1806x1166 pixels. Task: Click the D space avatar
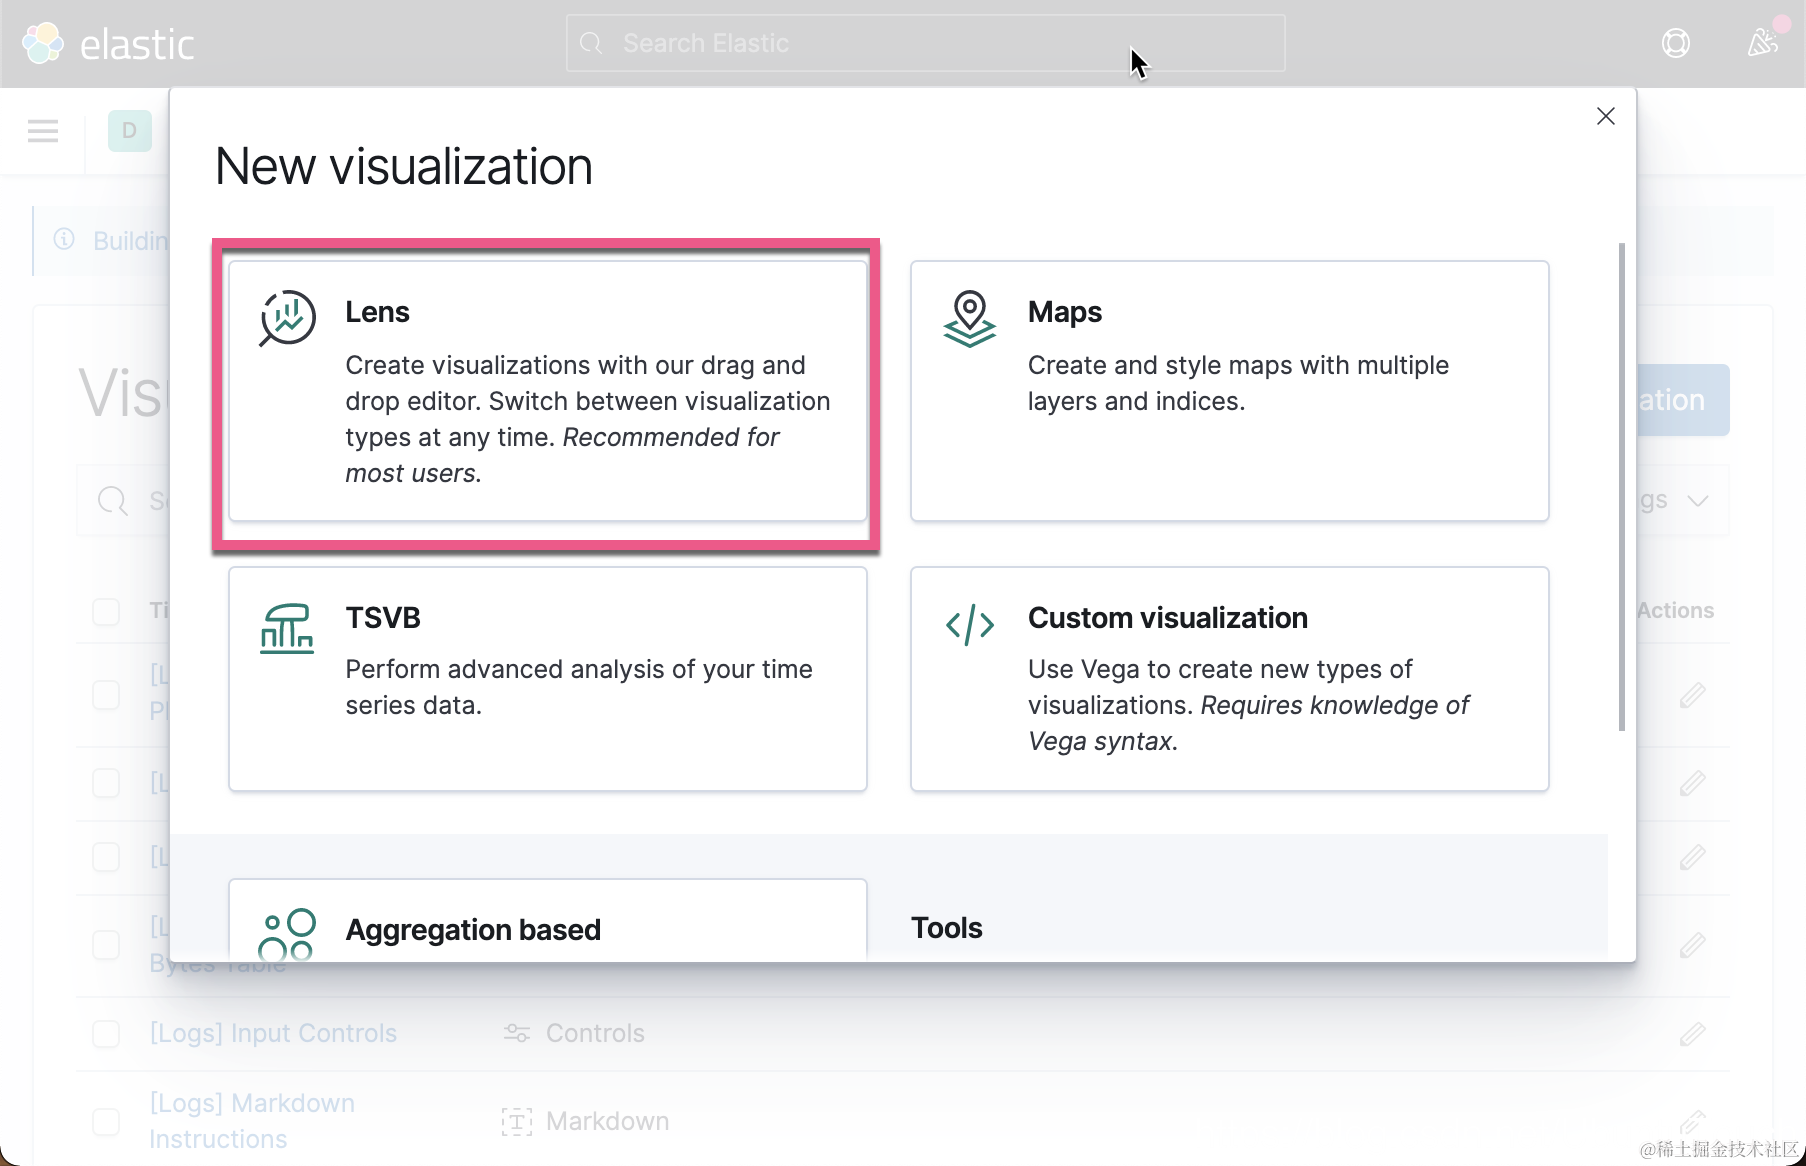(x=129, y=131)
